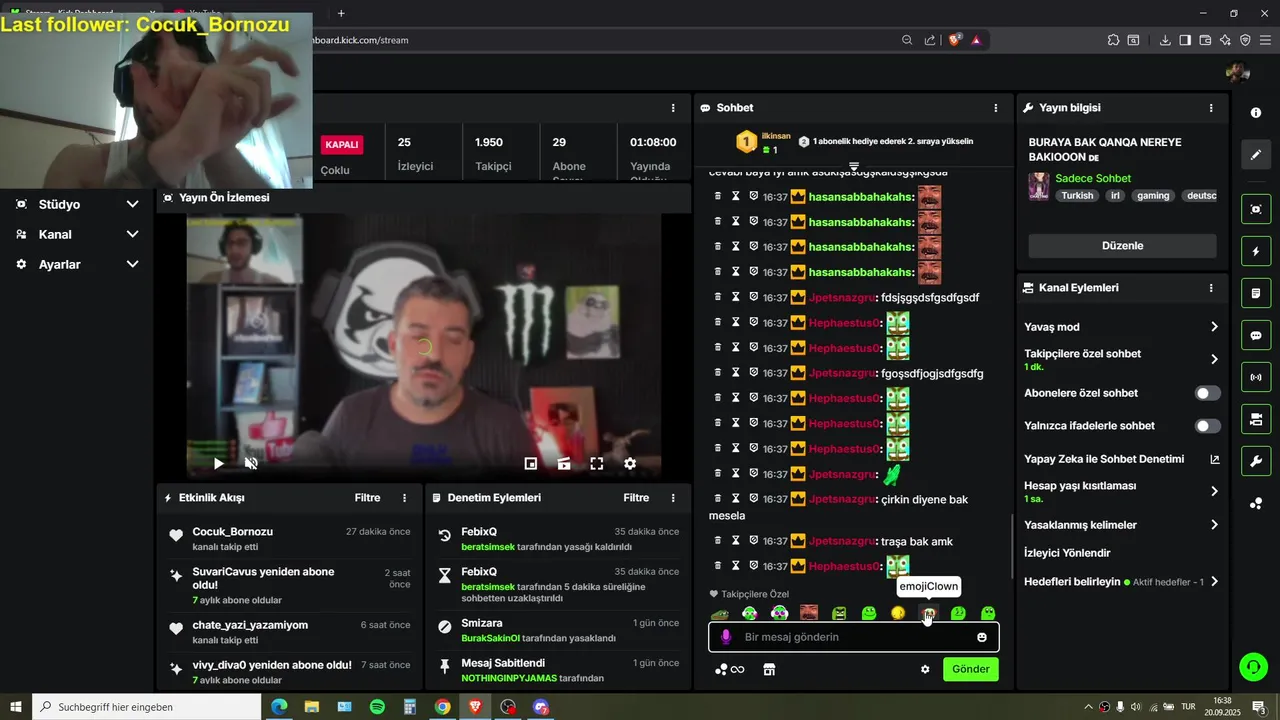This screenshot has width=1280, height=720.
Task: Open Kanal Eylemleri three-dot menu
Action: [1211, 288]
